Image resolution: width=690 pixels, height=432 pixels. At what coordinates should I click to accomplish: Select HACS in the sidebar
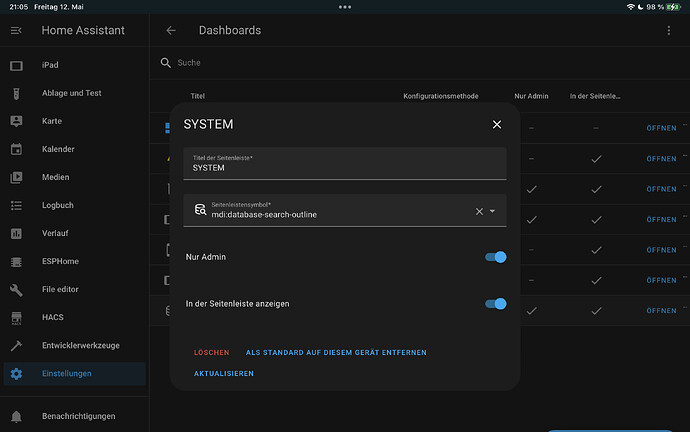point(75,318)
